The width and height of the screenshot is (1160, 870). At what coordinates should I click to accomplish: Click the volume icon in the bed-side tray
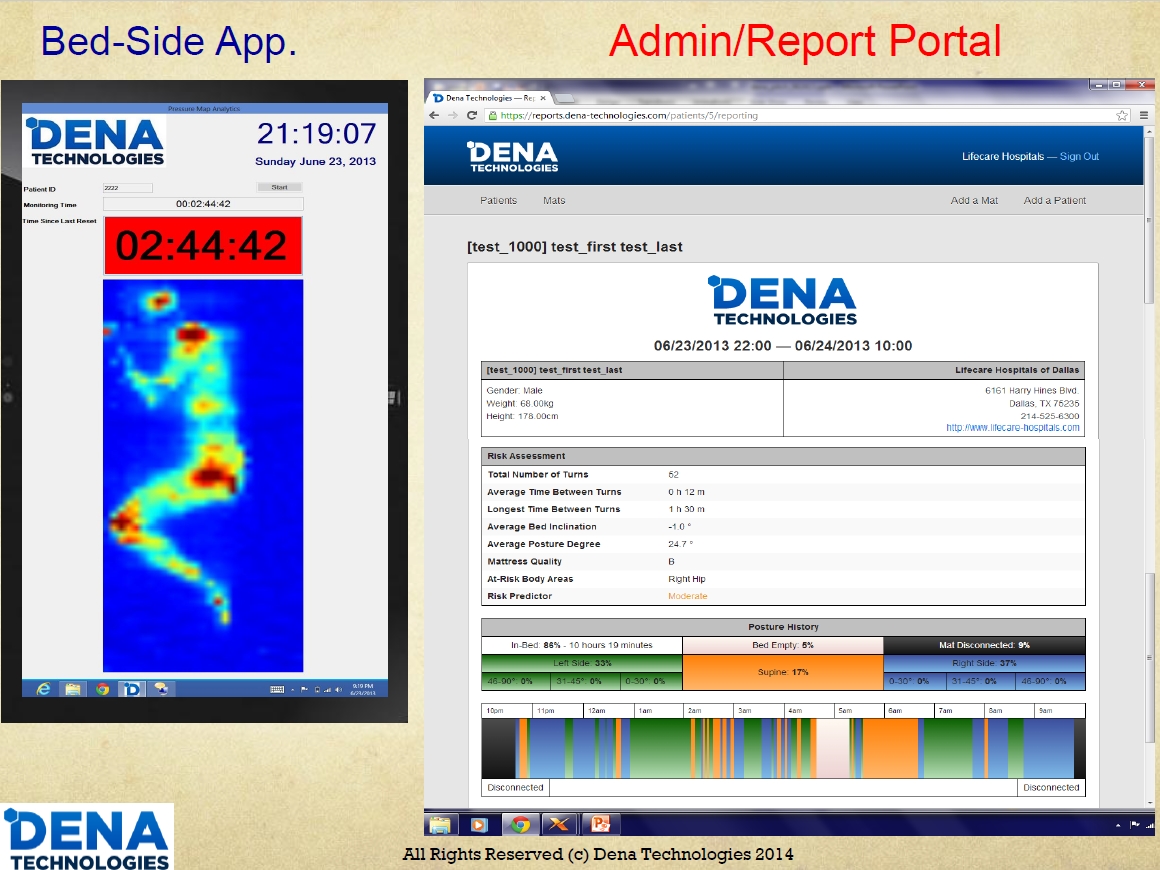pyautogui.click(x=339, y=689)
